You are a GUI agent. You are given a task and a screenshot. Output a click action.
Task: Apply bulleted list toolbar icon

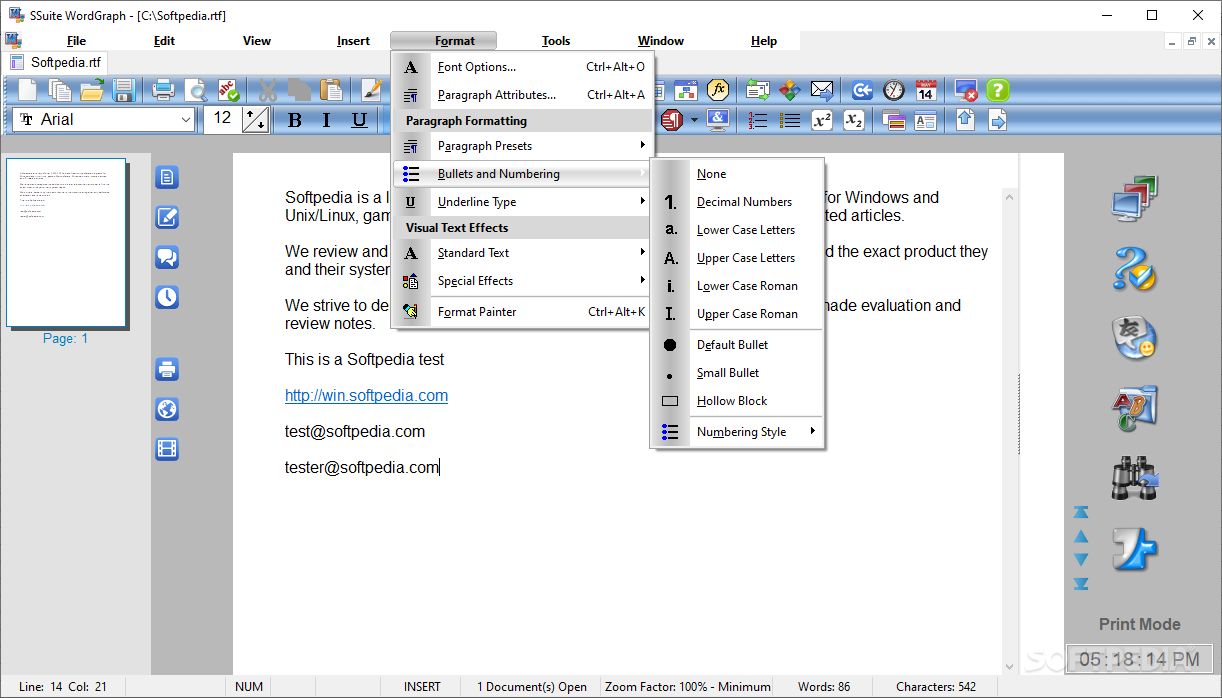[790, 120]
